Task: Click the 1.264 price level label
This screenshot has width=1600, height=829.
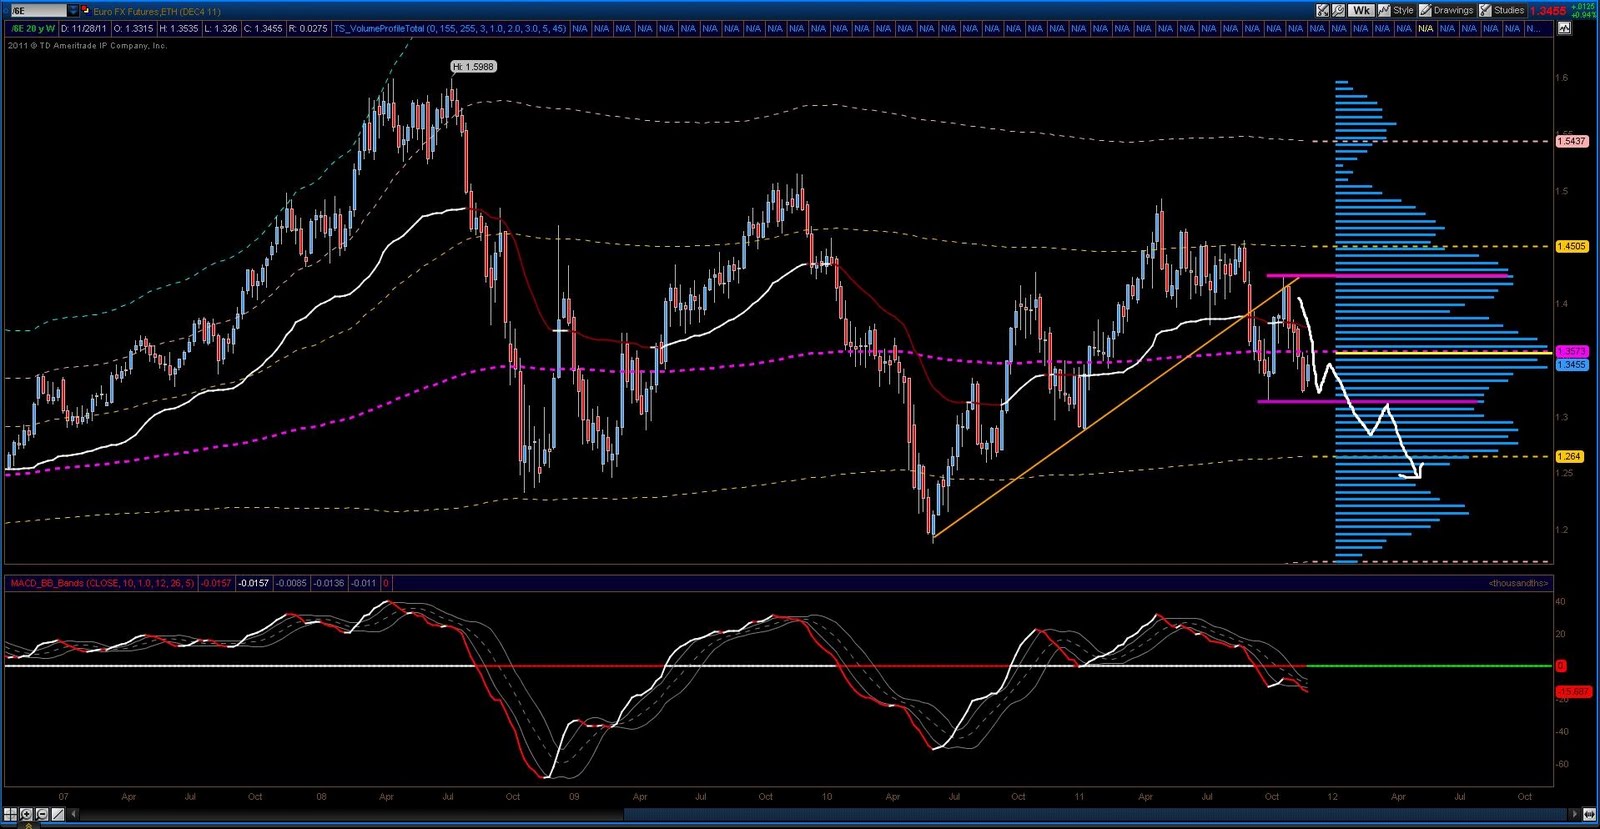Action: pos(1569,456)
